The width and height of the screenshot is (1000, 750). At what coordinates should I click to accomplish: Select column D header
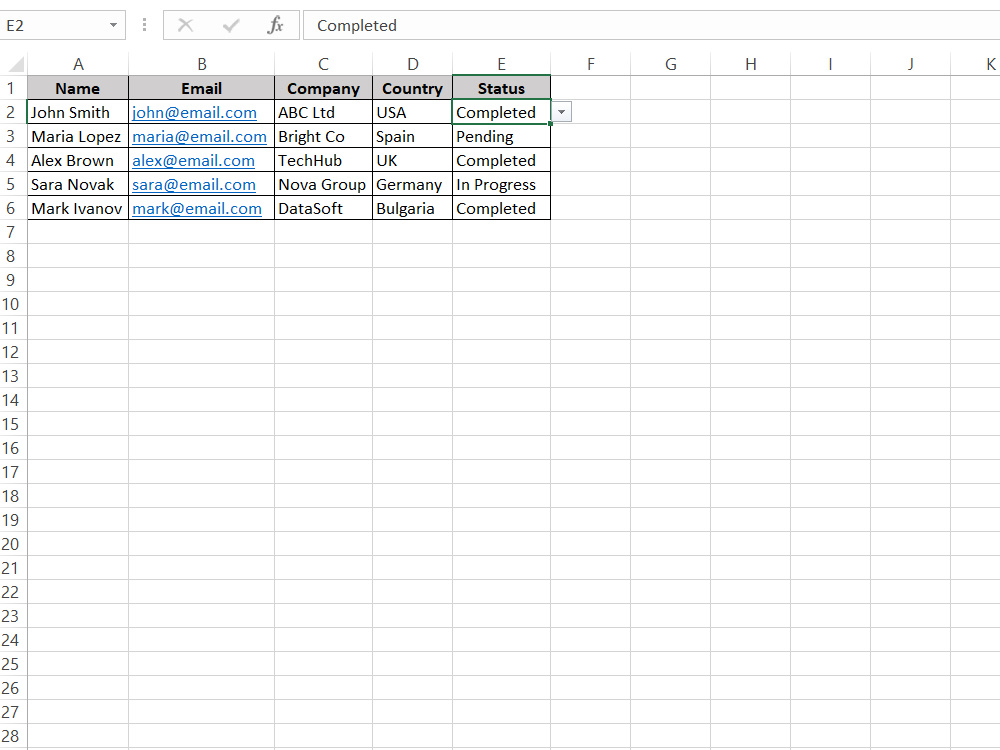point(413,64)
